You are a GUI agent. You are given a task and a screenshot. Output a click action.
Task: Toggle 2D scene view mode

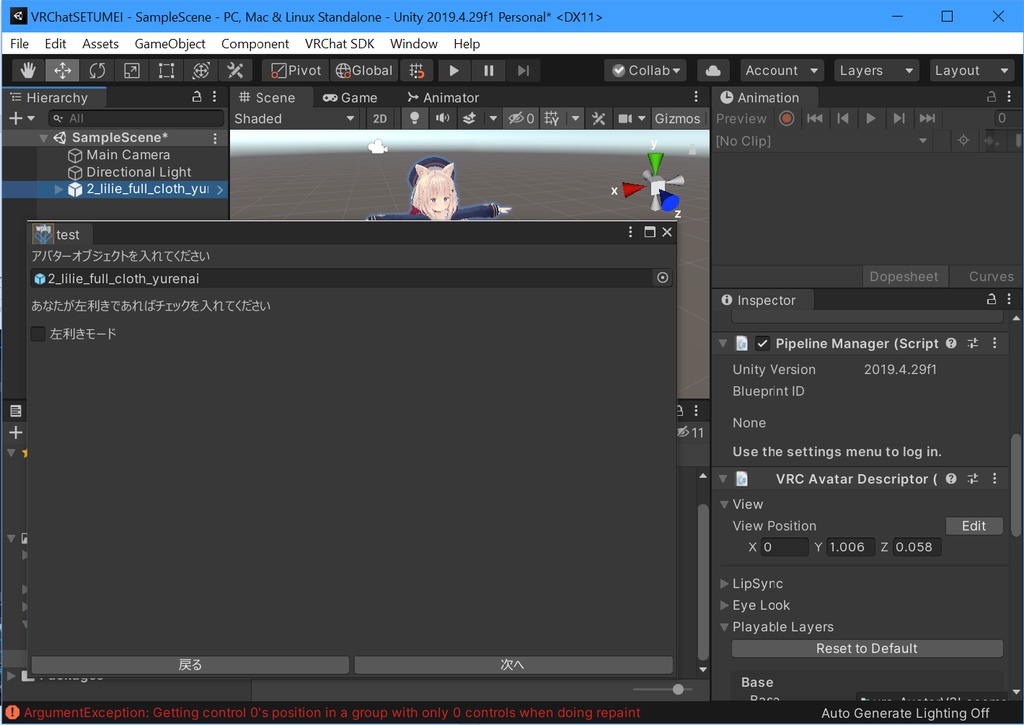[380, 118]
